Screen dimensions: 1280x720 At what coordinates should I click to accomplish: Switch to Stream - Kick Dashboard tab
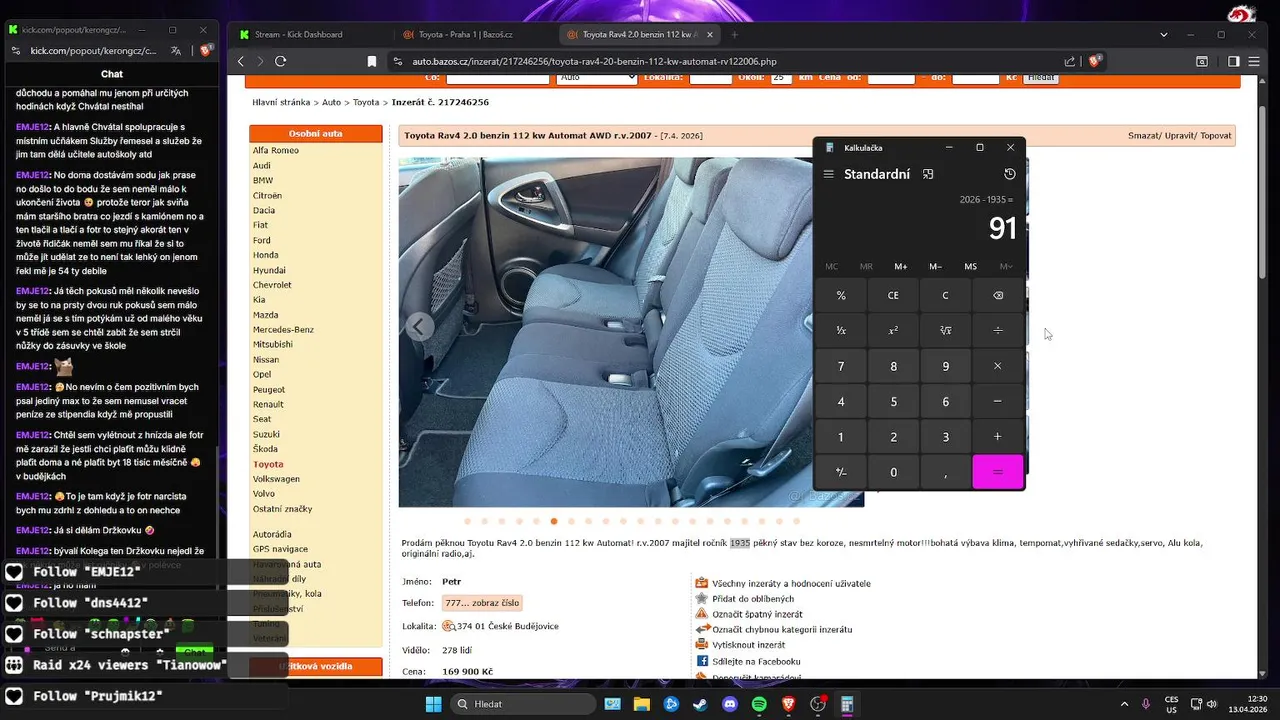(312, 34)
